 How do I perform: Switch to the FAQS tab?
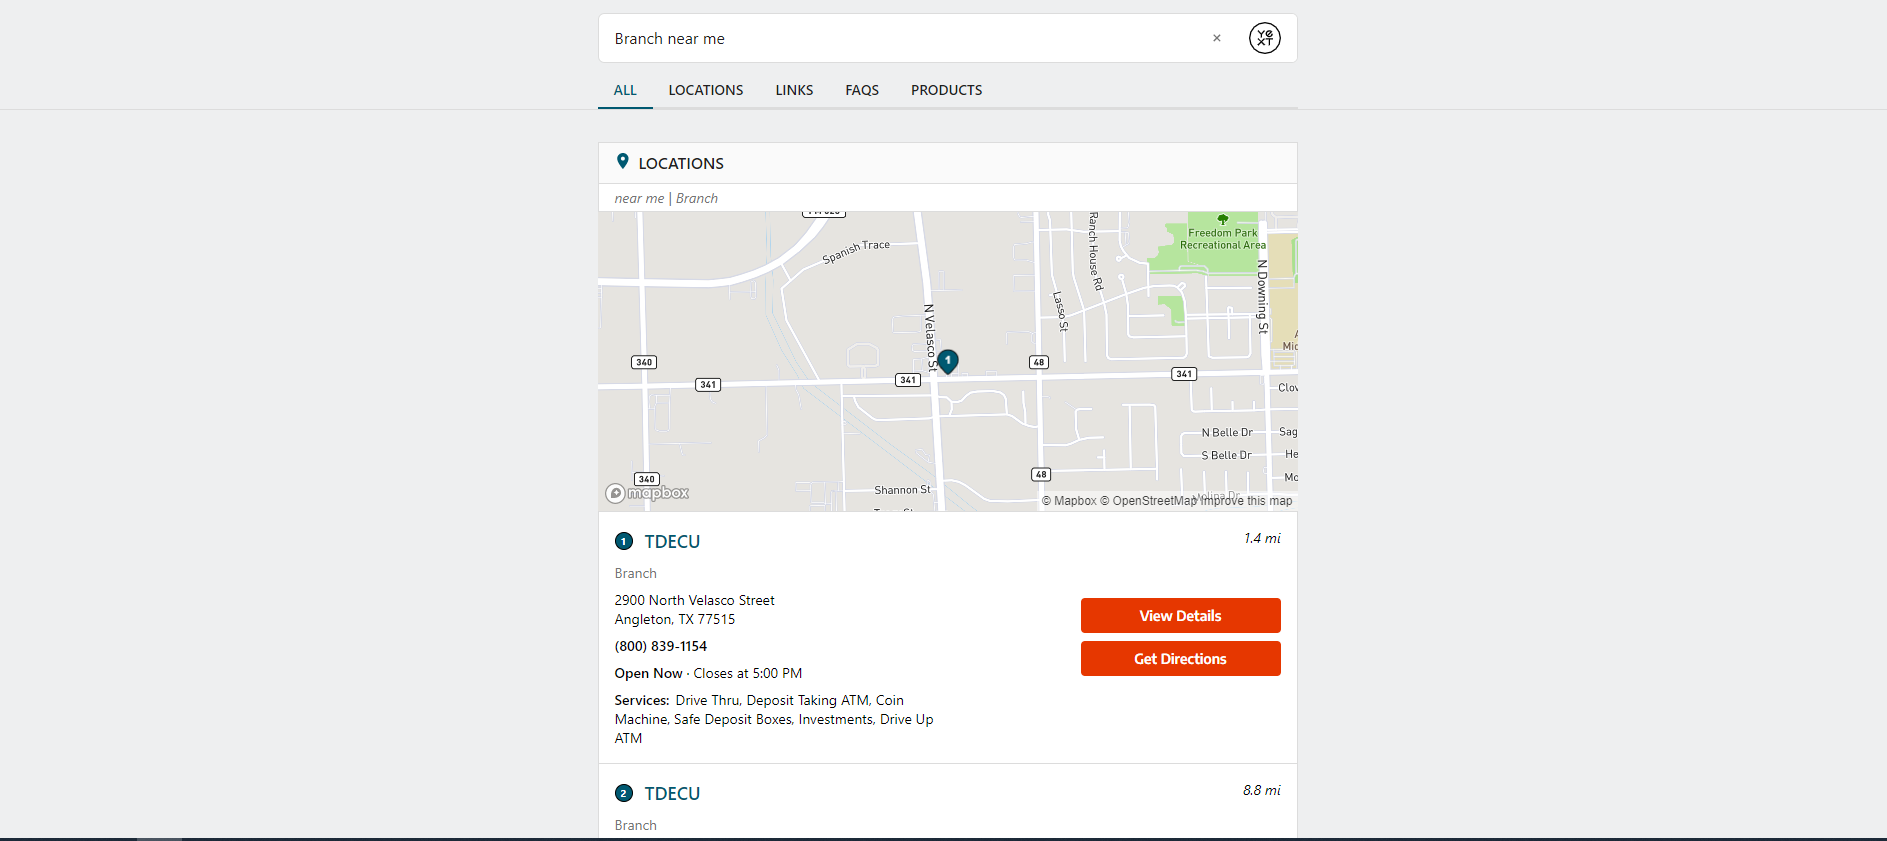[x=862, y=90]
